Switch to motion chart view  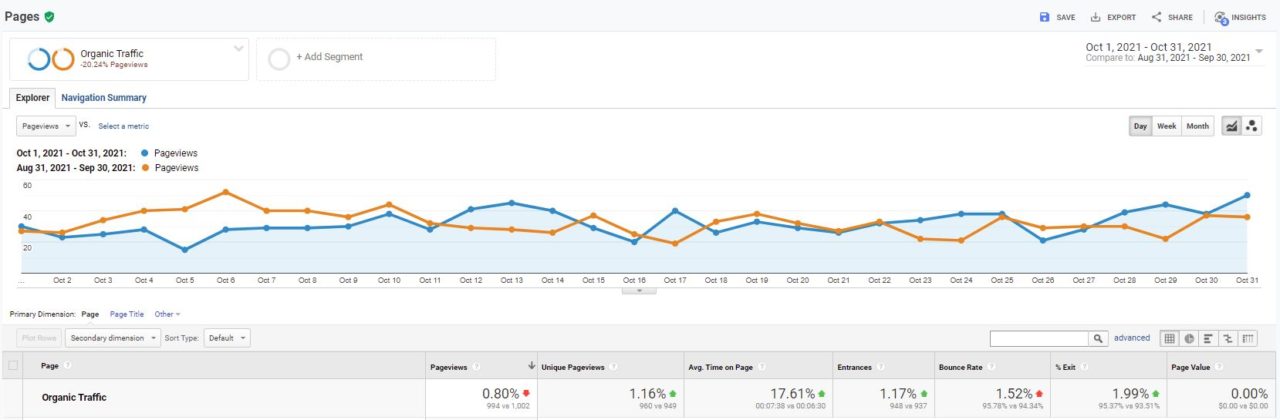click(1251, 126)
